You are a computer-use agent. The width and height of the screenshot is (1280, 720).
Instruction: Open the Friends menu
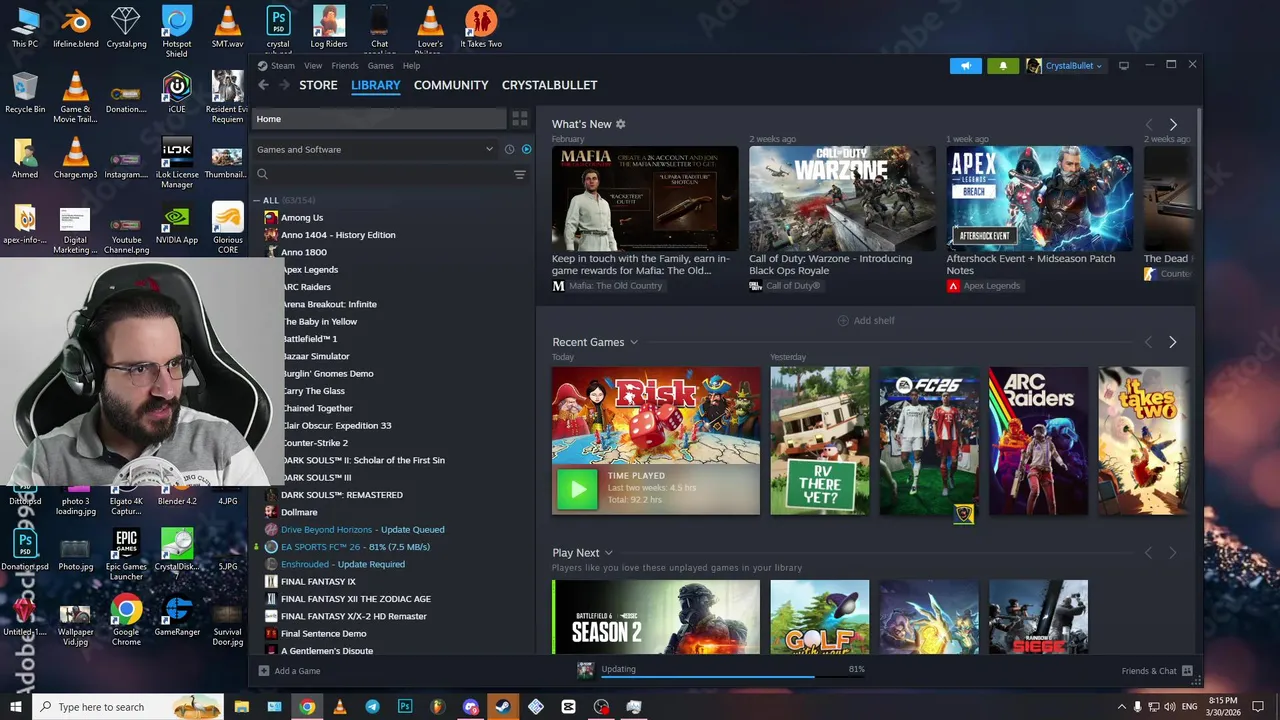click(x=345, y=66)
